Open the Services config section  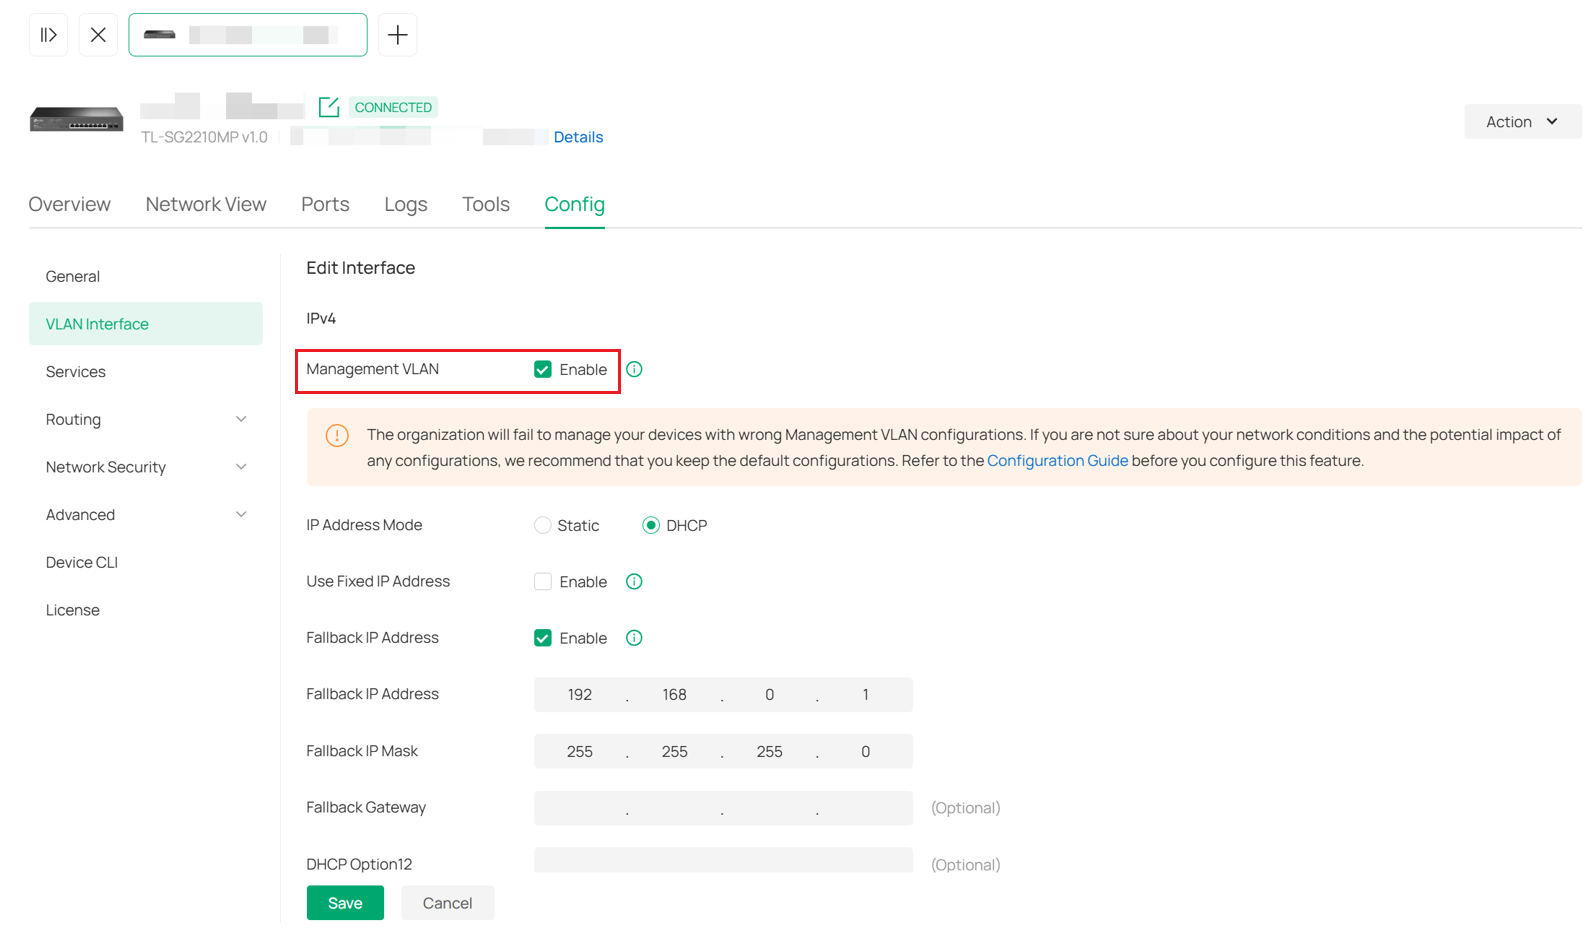click(146, 372)
